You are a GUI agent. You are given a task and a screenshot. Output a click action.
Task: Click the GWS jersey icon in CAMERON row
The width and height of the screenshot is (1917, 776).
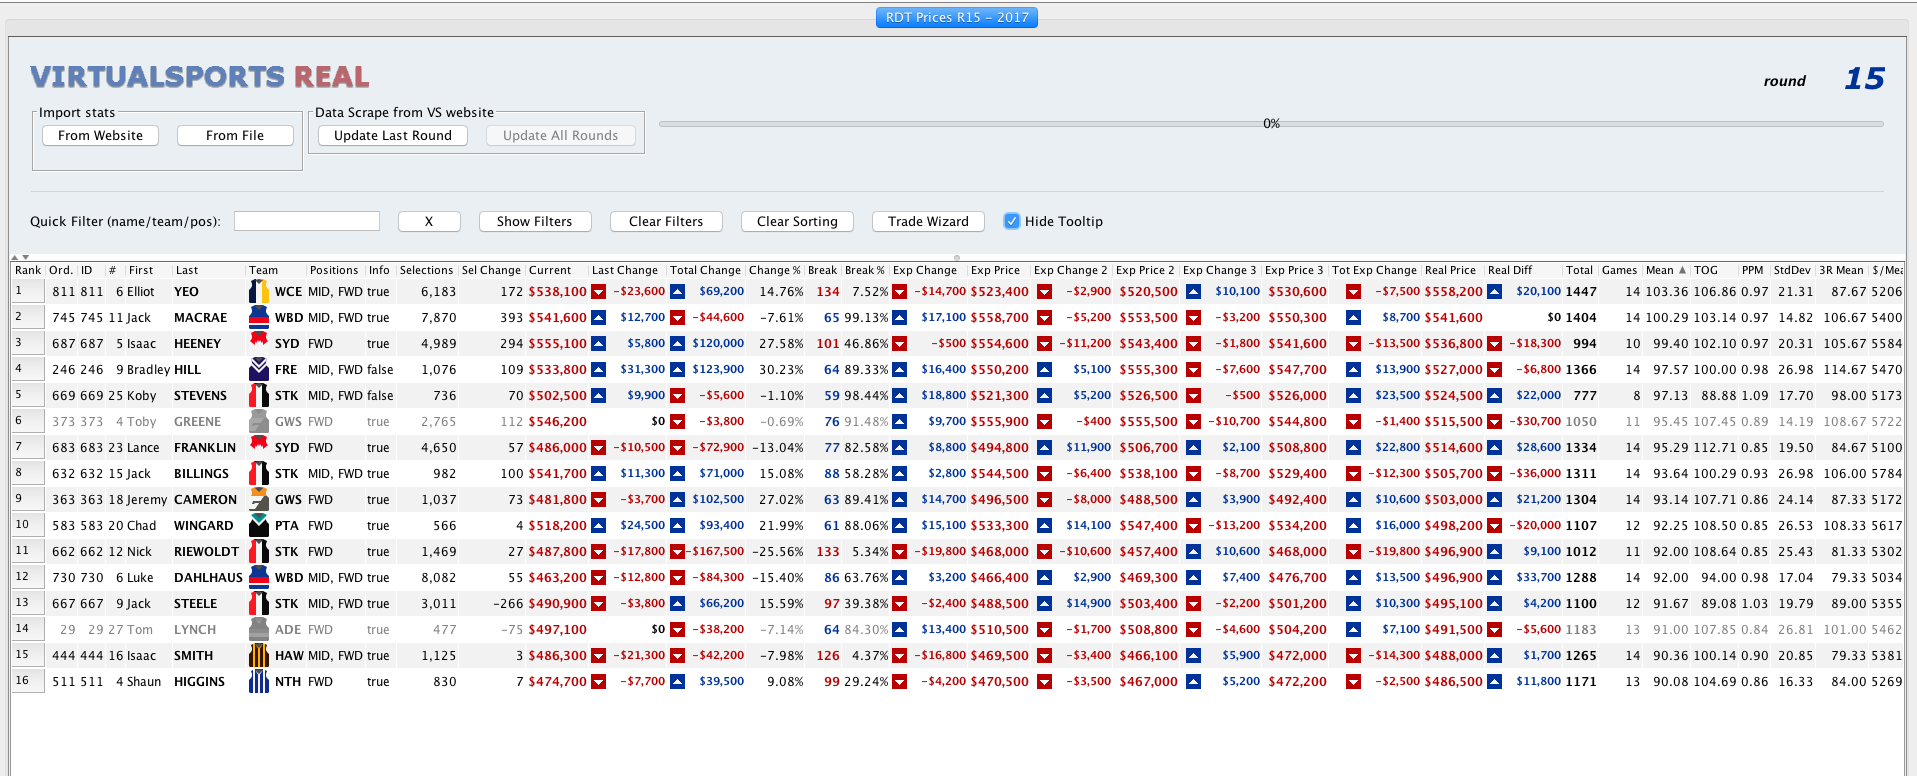[x=259, y=500]
